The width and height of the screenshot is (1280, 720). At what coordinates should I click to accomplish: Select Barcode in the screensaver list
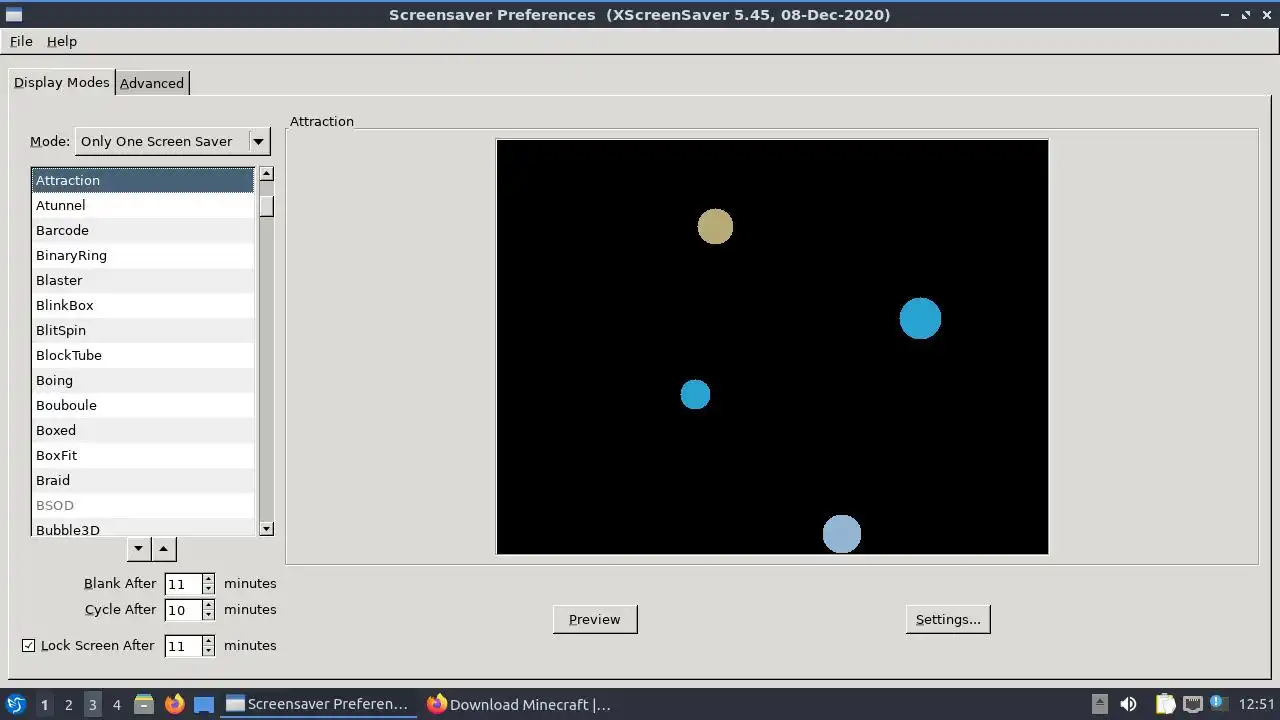[143, 230]
